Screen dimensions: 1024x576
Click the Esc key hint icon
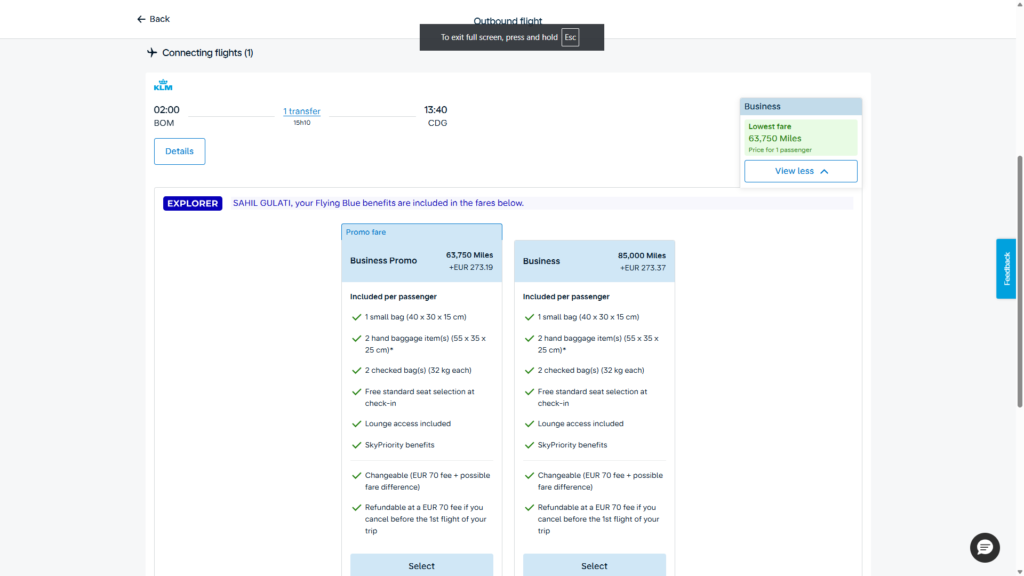click(570, 37)
